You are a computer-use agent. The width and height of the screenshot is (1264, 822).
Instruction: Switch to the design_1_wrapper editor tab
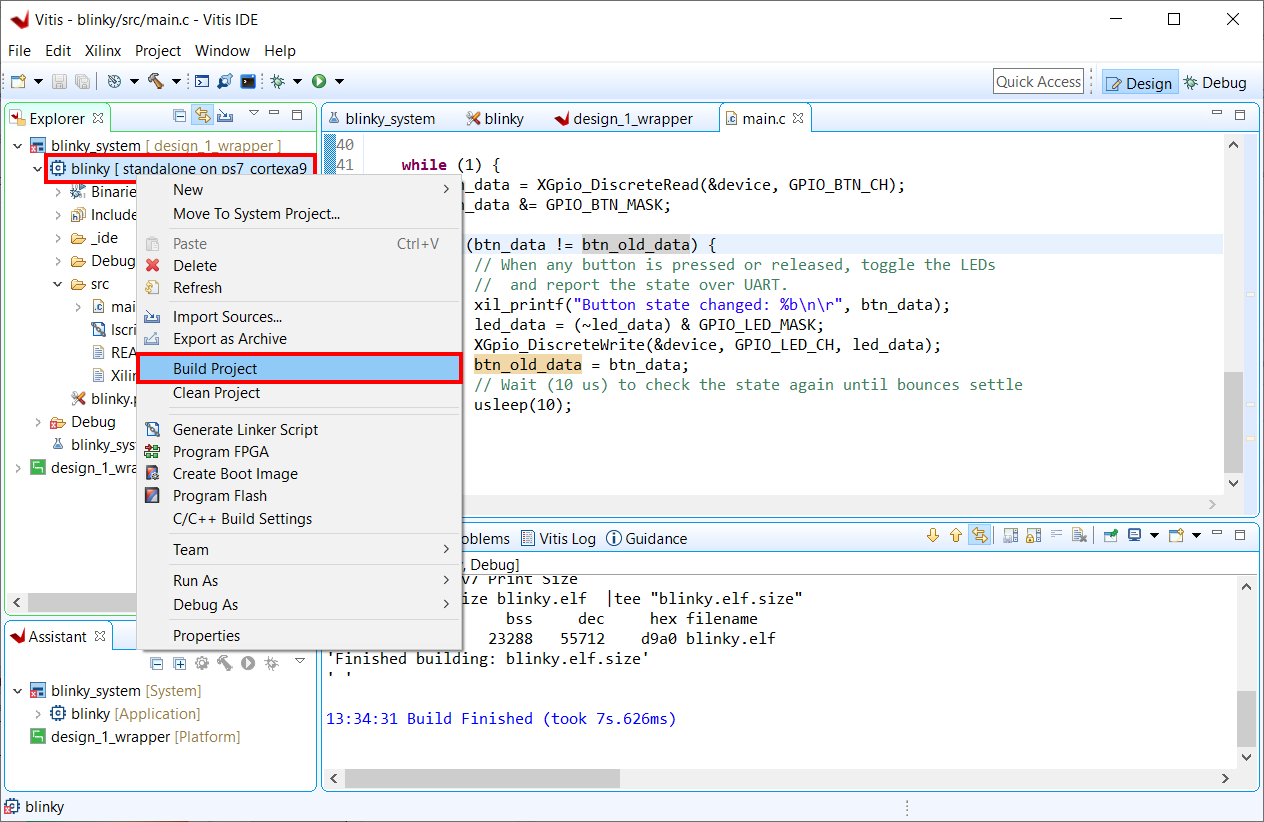coord(623,118)
